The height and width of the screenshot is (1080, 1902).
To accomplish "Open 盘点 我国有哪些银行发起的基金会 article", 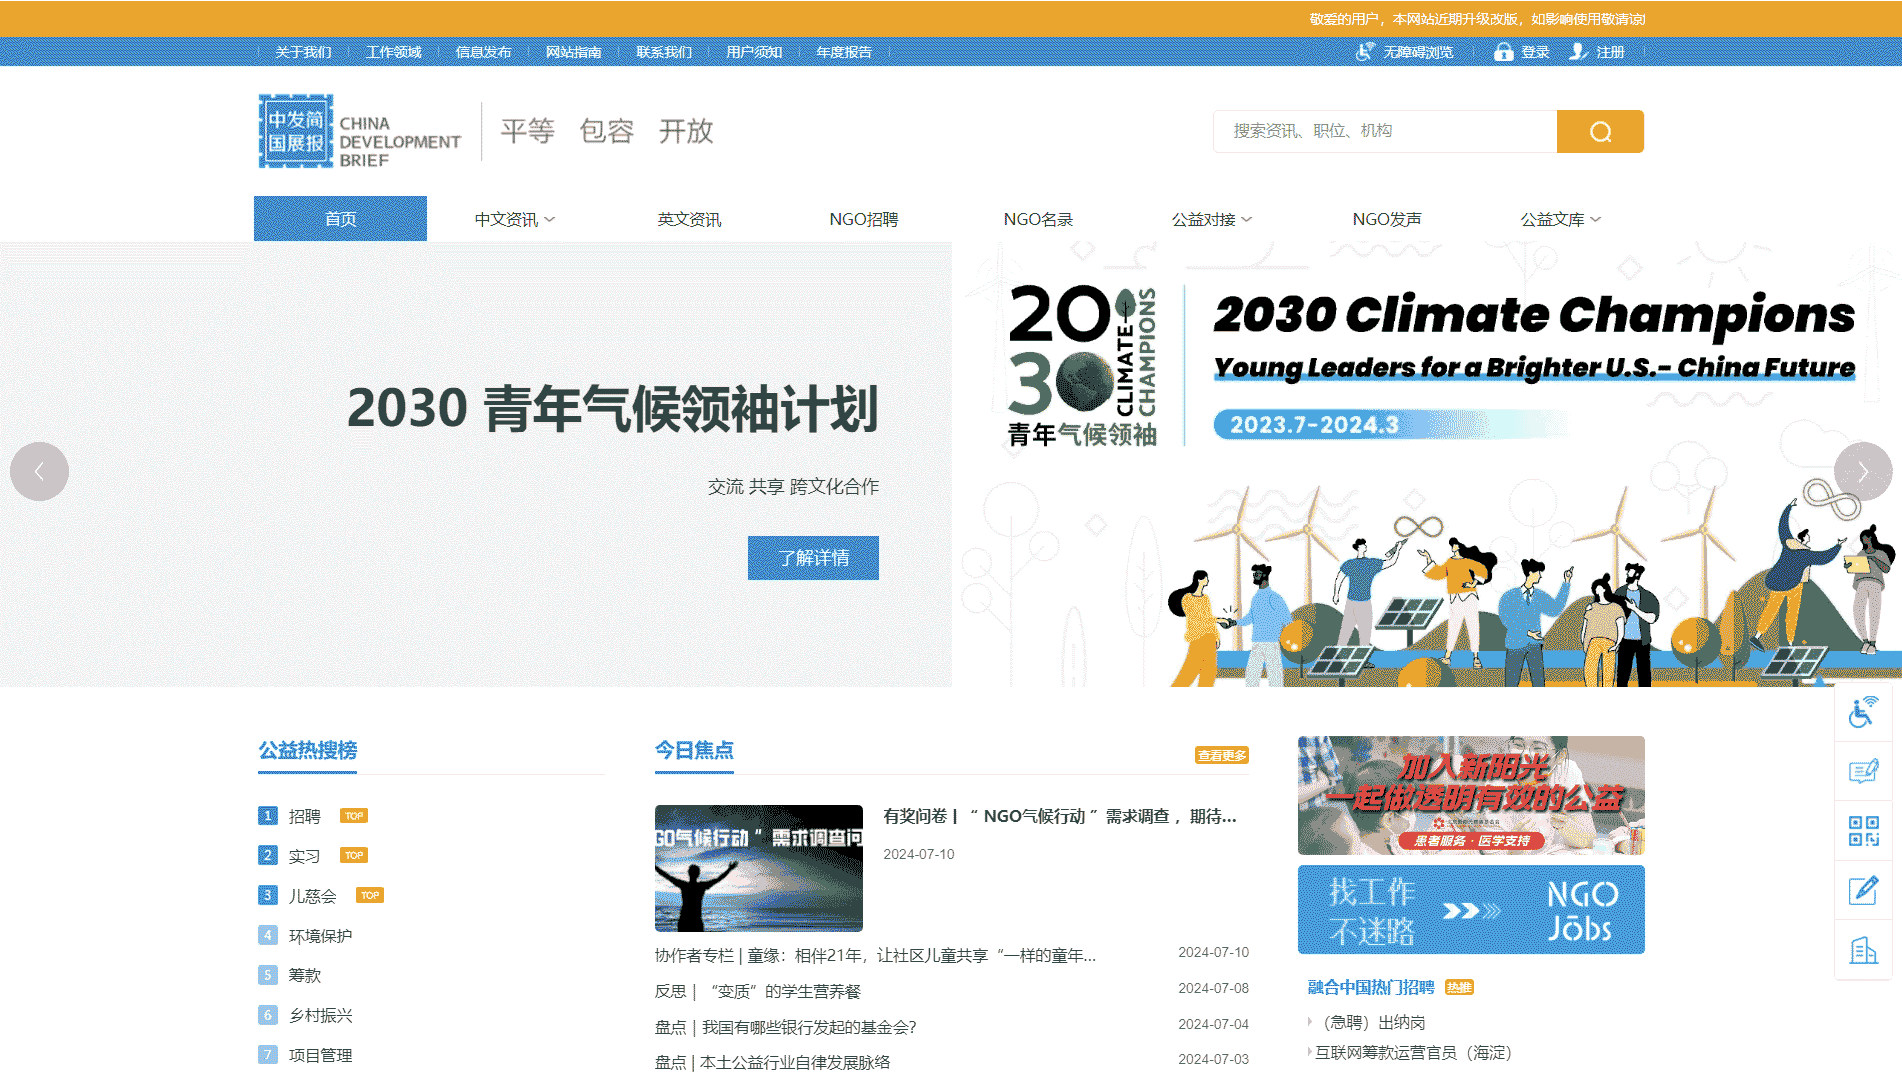I will click(x=785, y=1027).
